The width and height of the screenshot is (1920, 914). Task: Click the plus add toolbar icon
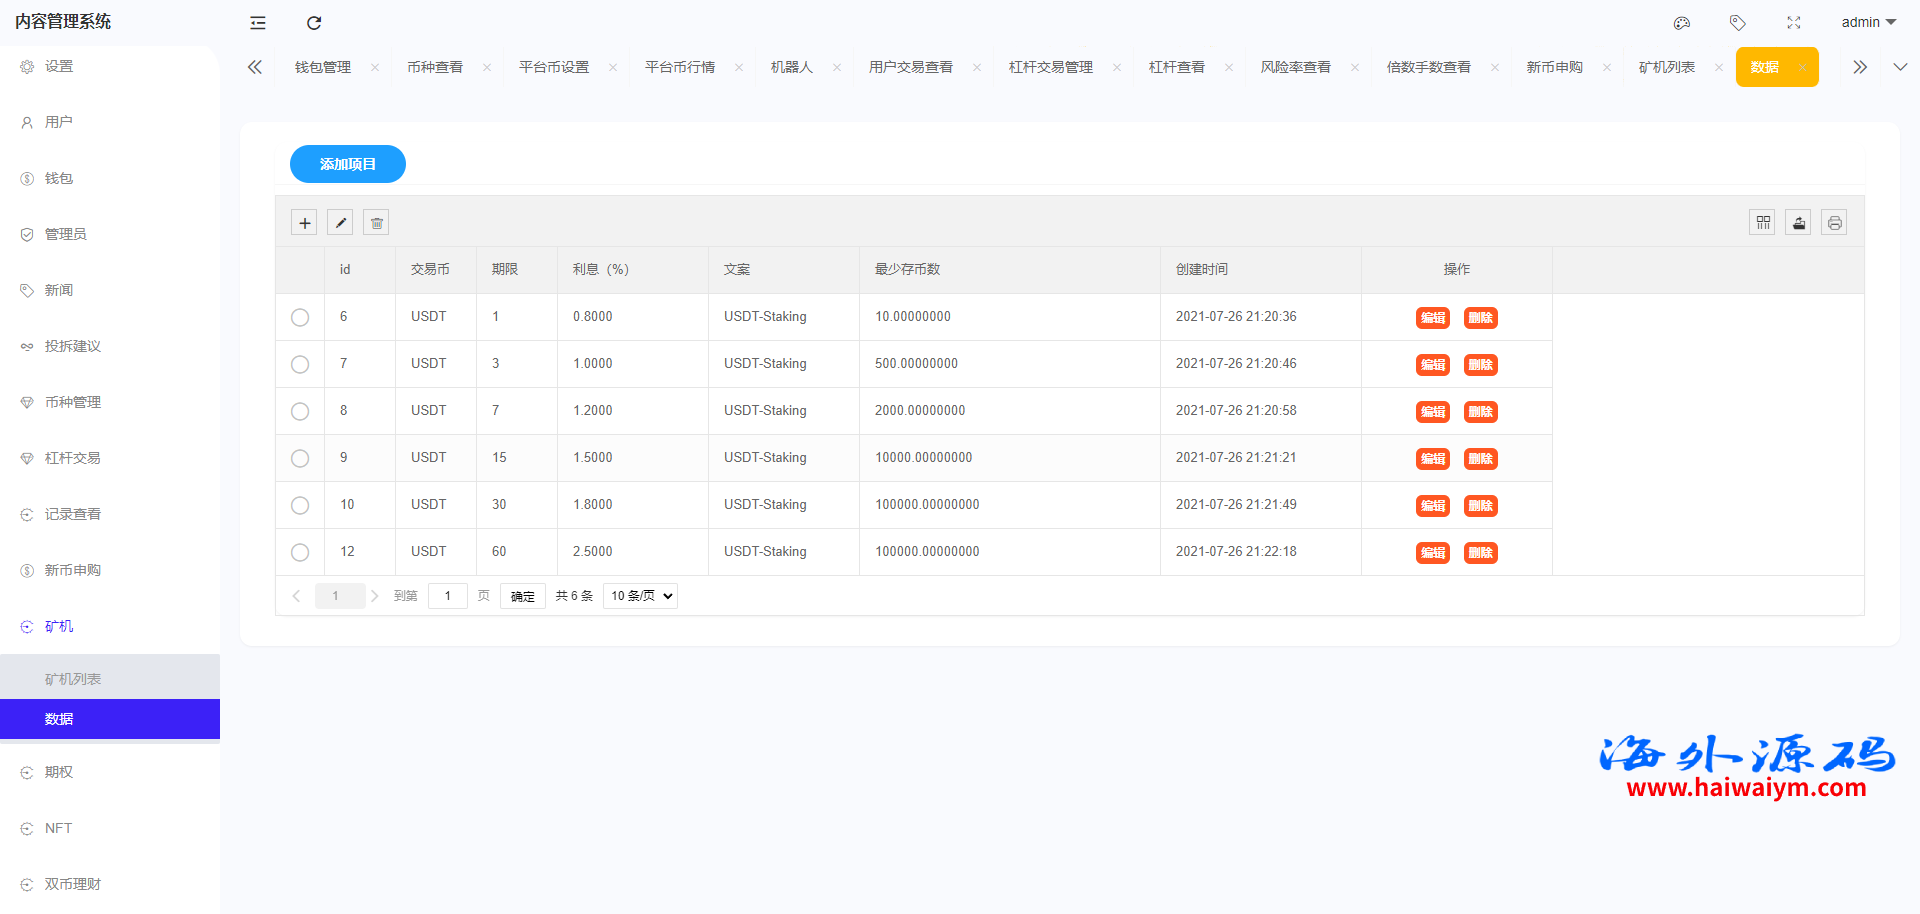305,223
